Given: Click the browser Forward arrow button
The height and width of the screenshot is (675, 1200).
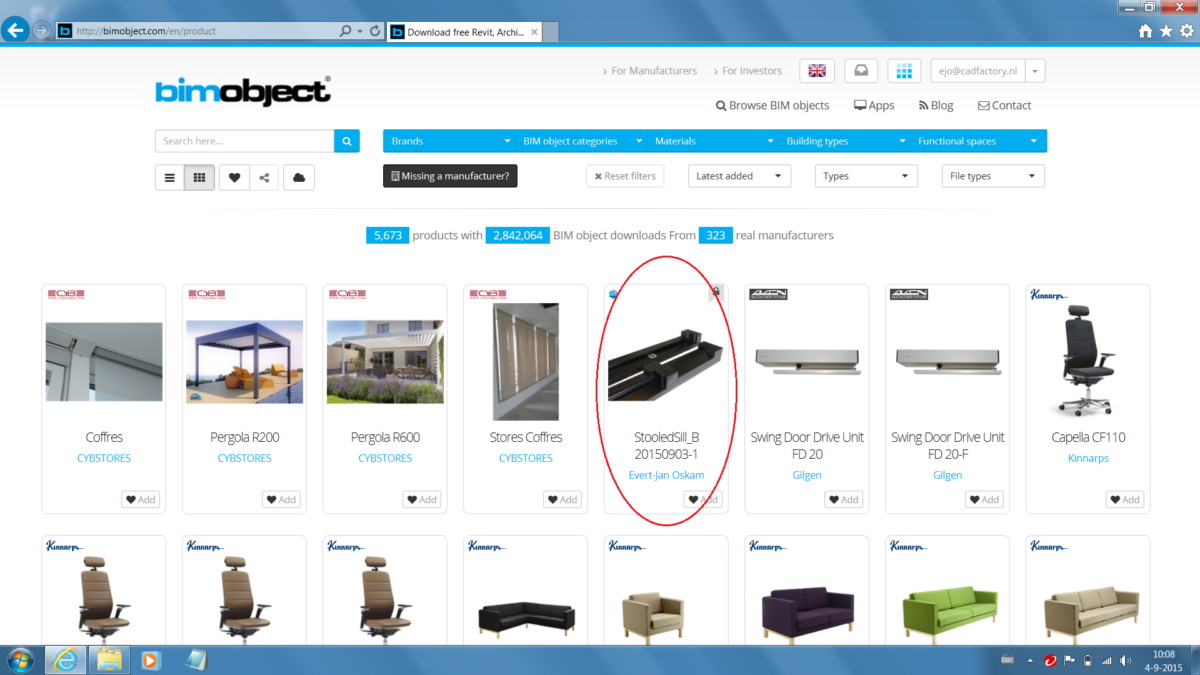Looking at the screenshot, I should pyautogui.click(x=42, y=31).
